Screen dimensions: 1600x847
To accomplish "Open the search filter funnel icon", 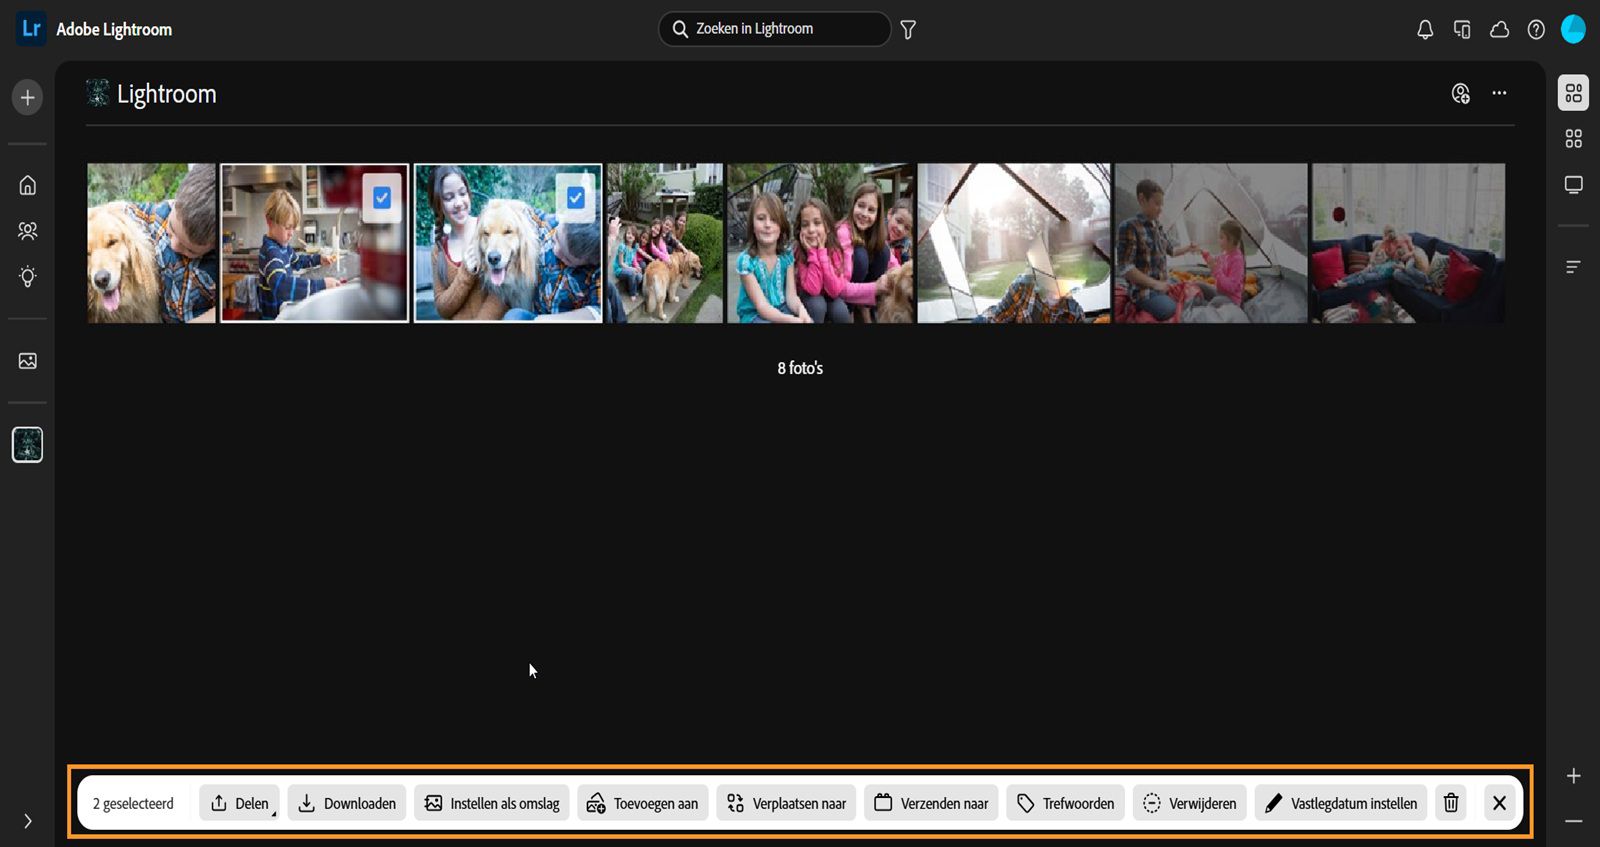I will tap(908, 30).
